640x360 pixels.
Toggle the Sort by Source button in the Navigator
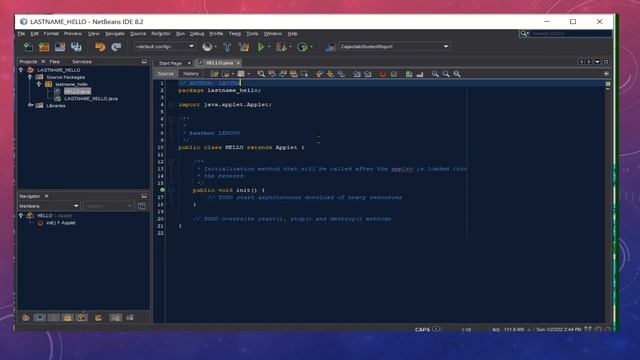click(130, 318)
